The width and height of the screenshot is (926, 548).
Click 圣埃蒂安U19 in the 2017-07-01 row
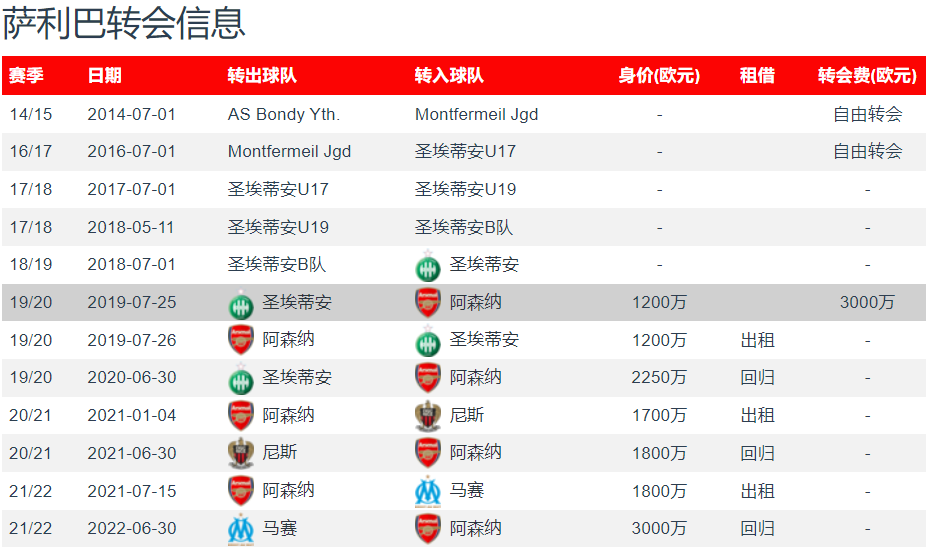pos(465,189)
